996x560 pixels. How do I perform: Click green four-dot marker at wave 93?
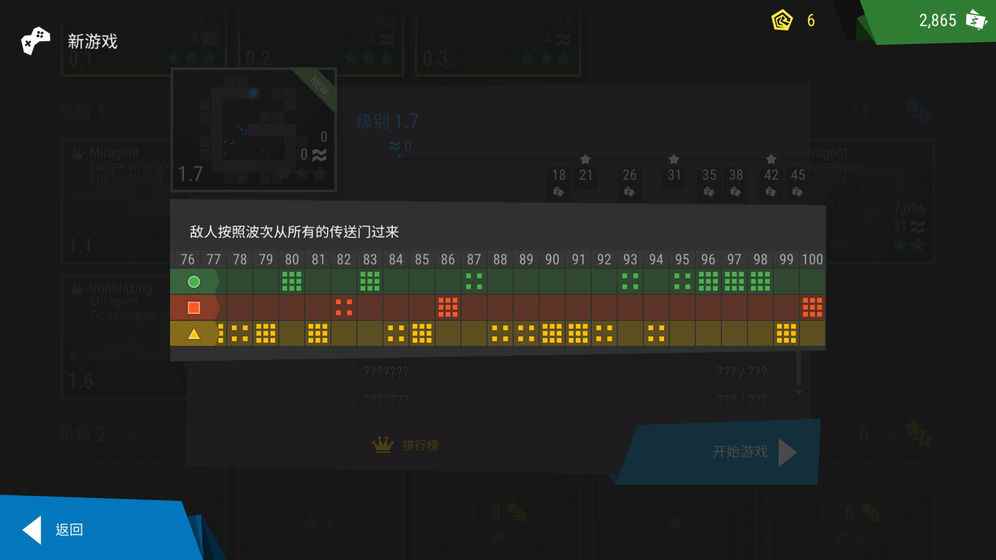click(x=630, y=281)
